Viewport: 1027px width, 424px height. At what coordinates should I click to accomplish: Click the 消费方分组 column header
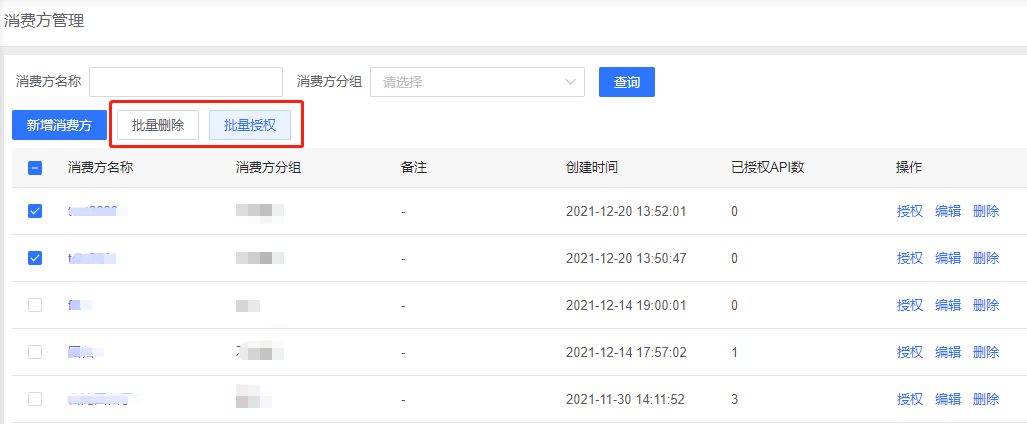pos(269,168)
